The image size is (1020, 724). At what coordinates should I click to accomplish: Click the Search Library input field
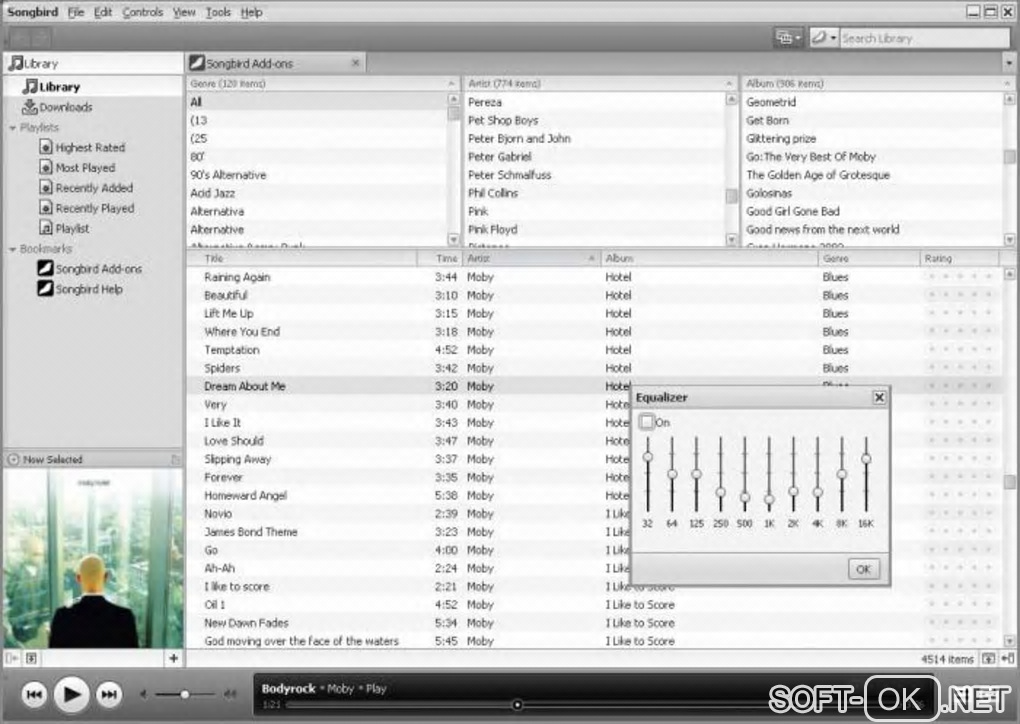click(x=924, y=38)
